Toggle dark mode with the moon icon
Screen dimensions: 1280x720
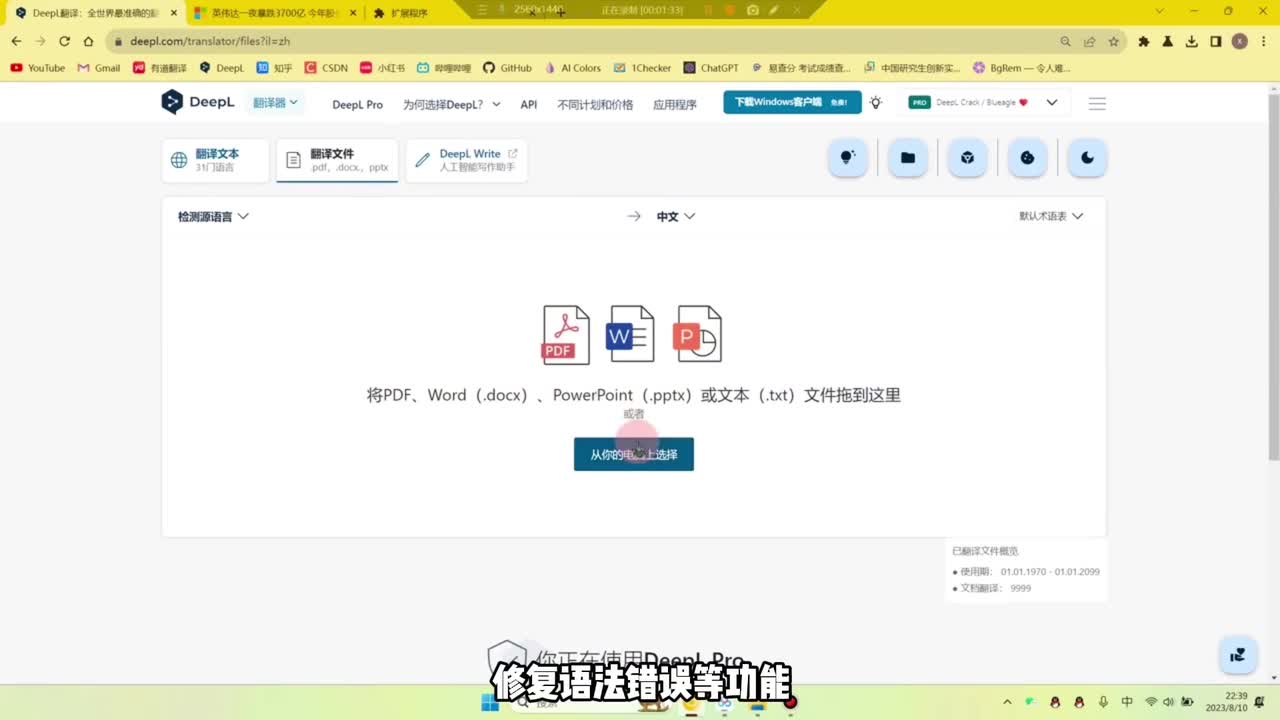[x=1087, y=158]
